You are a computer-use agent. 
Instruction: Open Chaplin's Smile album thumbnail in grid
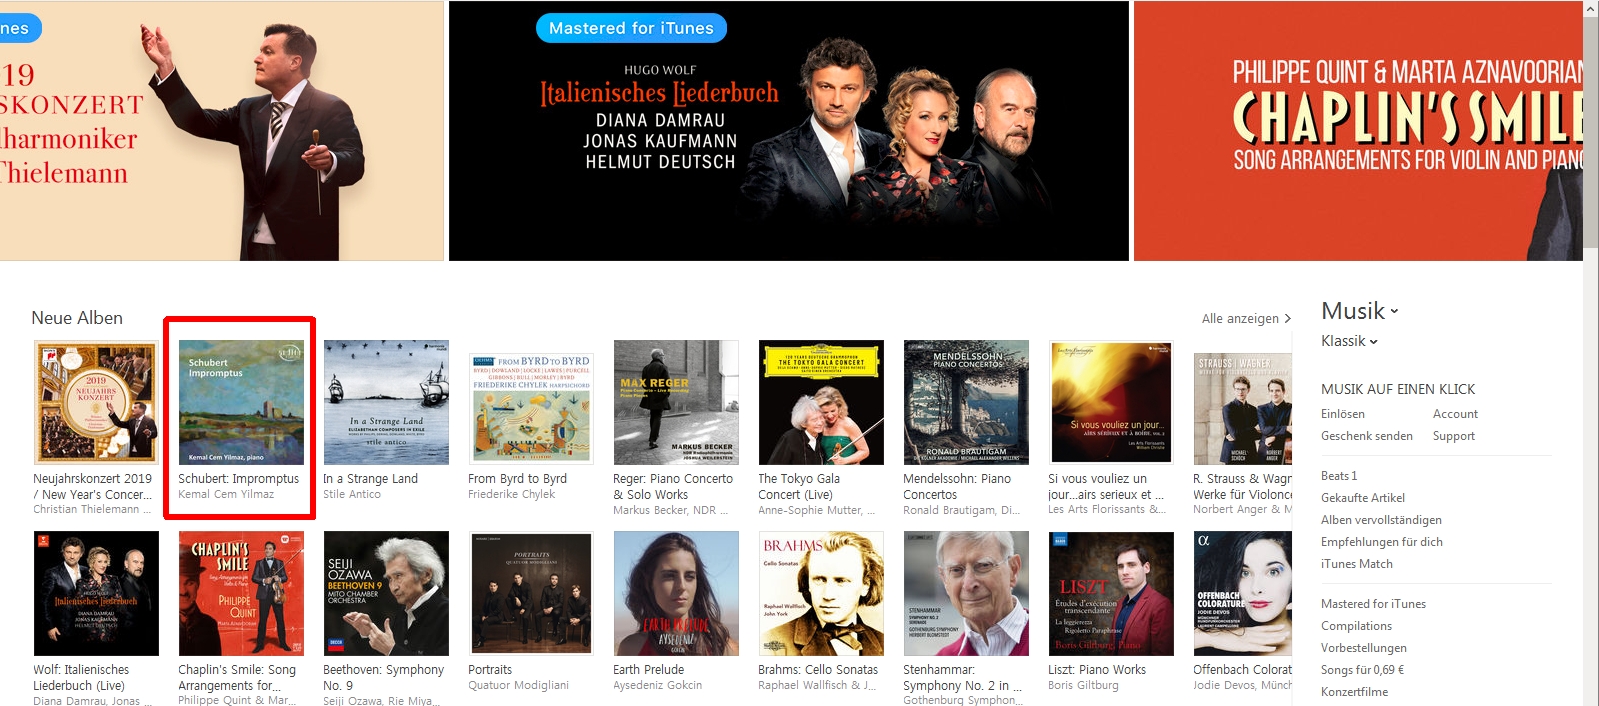pyautogui.click(x=241, y=593)
